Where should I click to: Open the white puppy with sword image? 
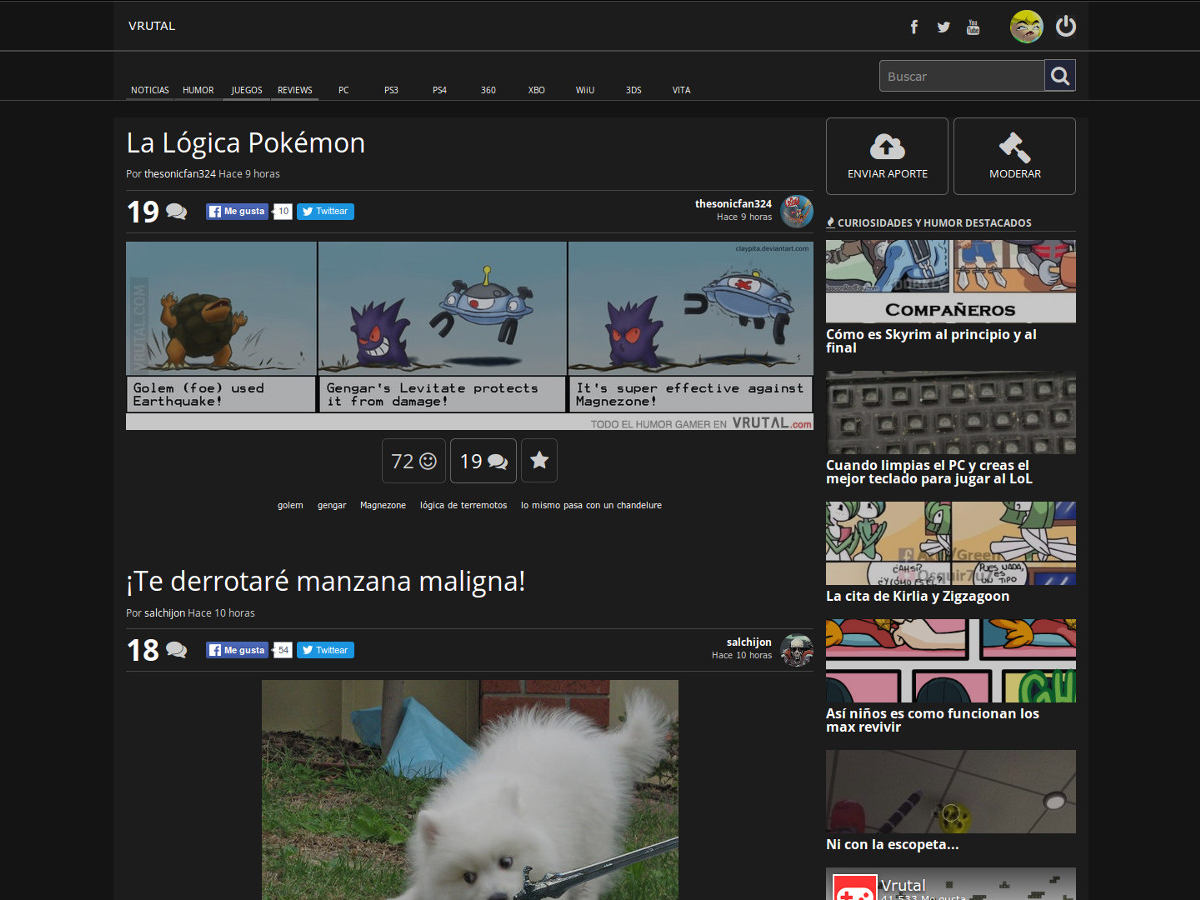tap(470, 790)
